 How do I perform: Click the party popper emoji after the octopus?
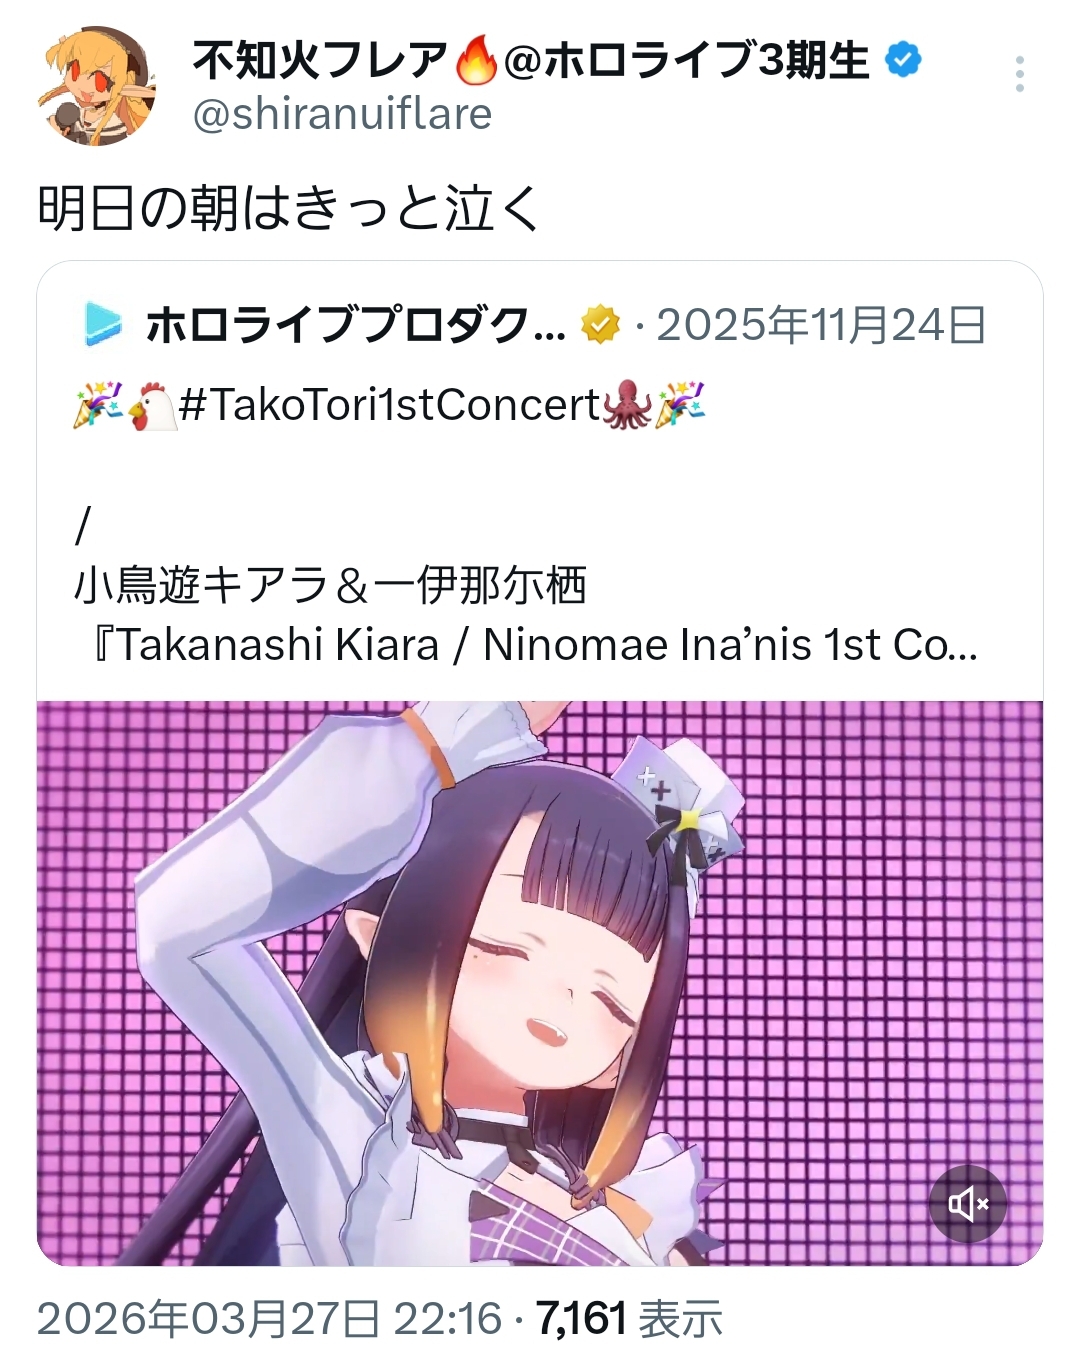coord(680,405)
